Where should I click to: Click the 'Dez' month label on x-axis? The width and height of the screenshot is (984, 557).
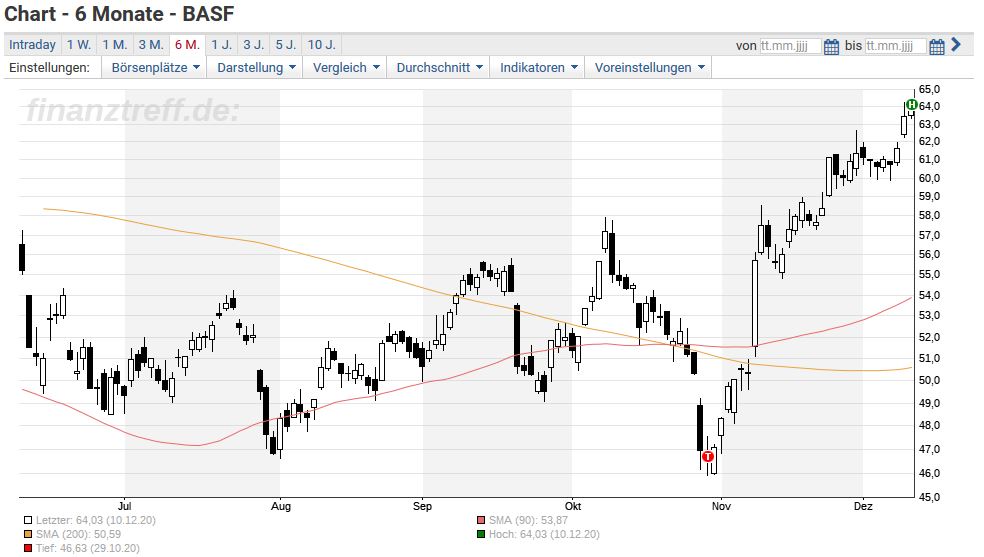863,506
